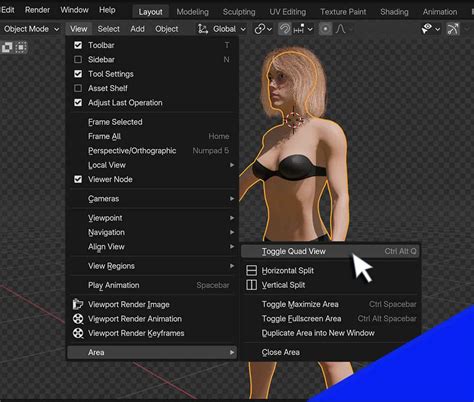Screen dimensions: 474x402
Task: Choose Toggle Quad View
Action: pos(330,251)
